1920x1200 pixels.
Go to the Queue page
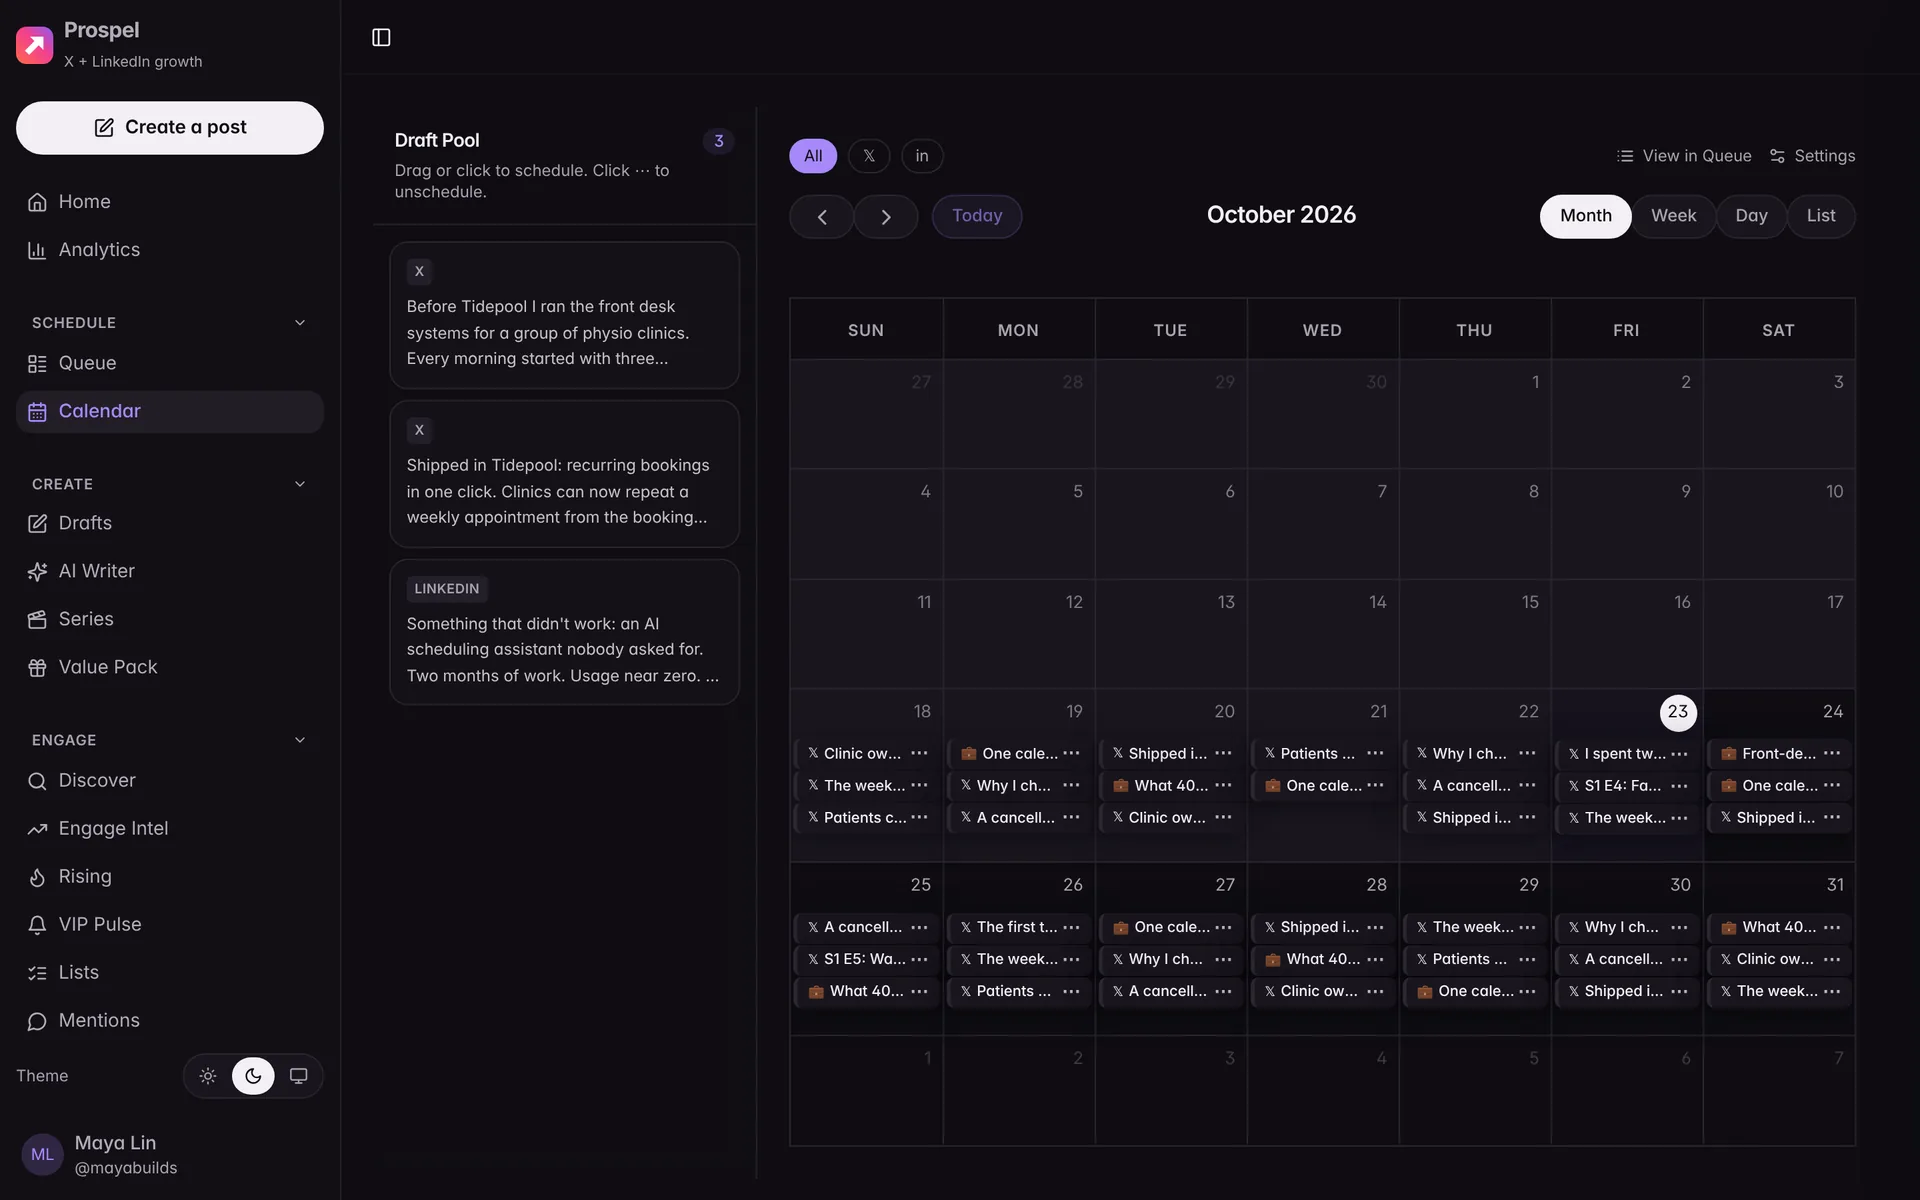tap(170, 363)
